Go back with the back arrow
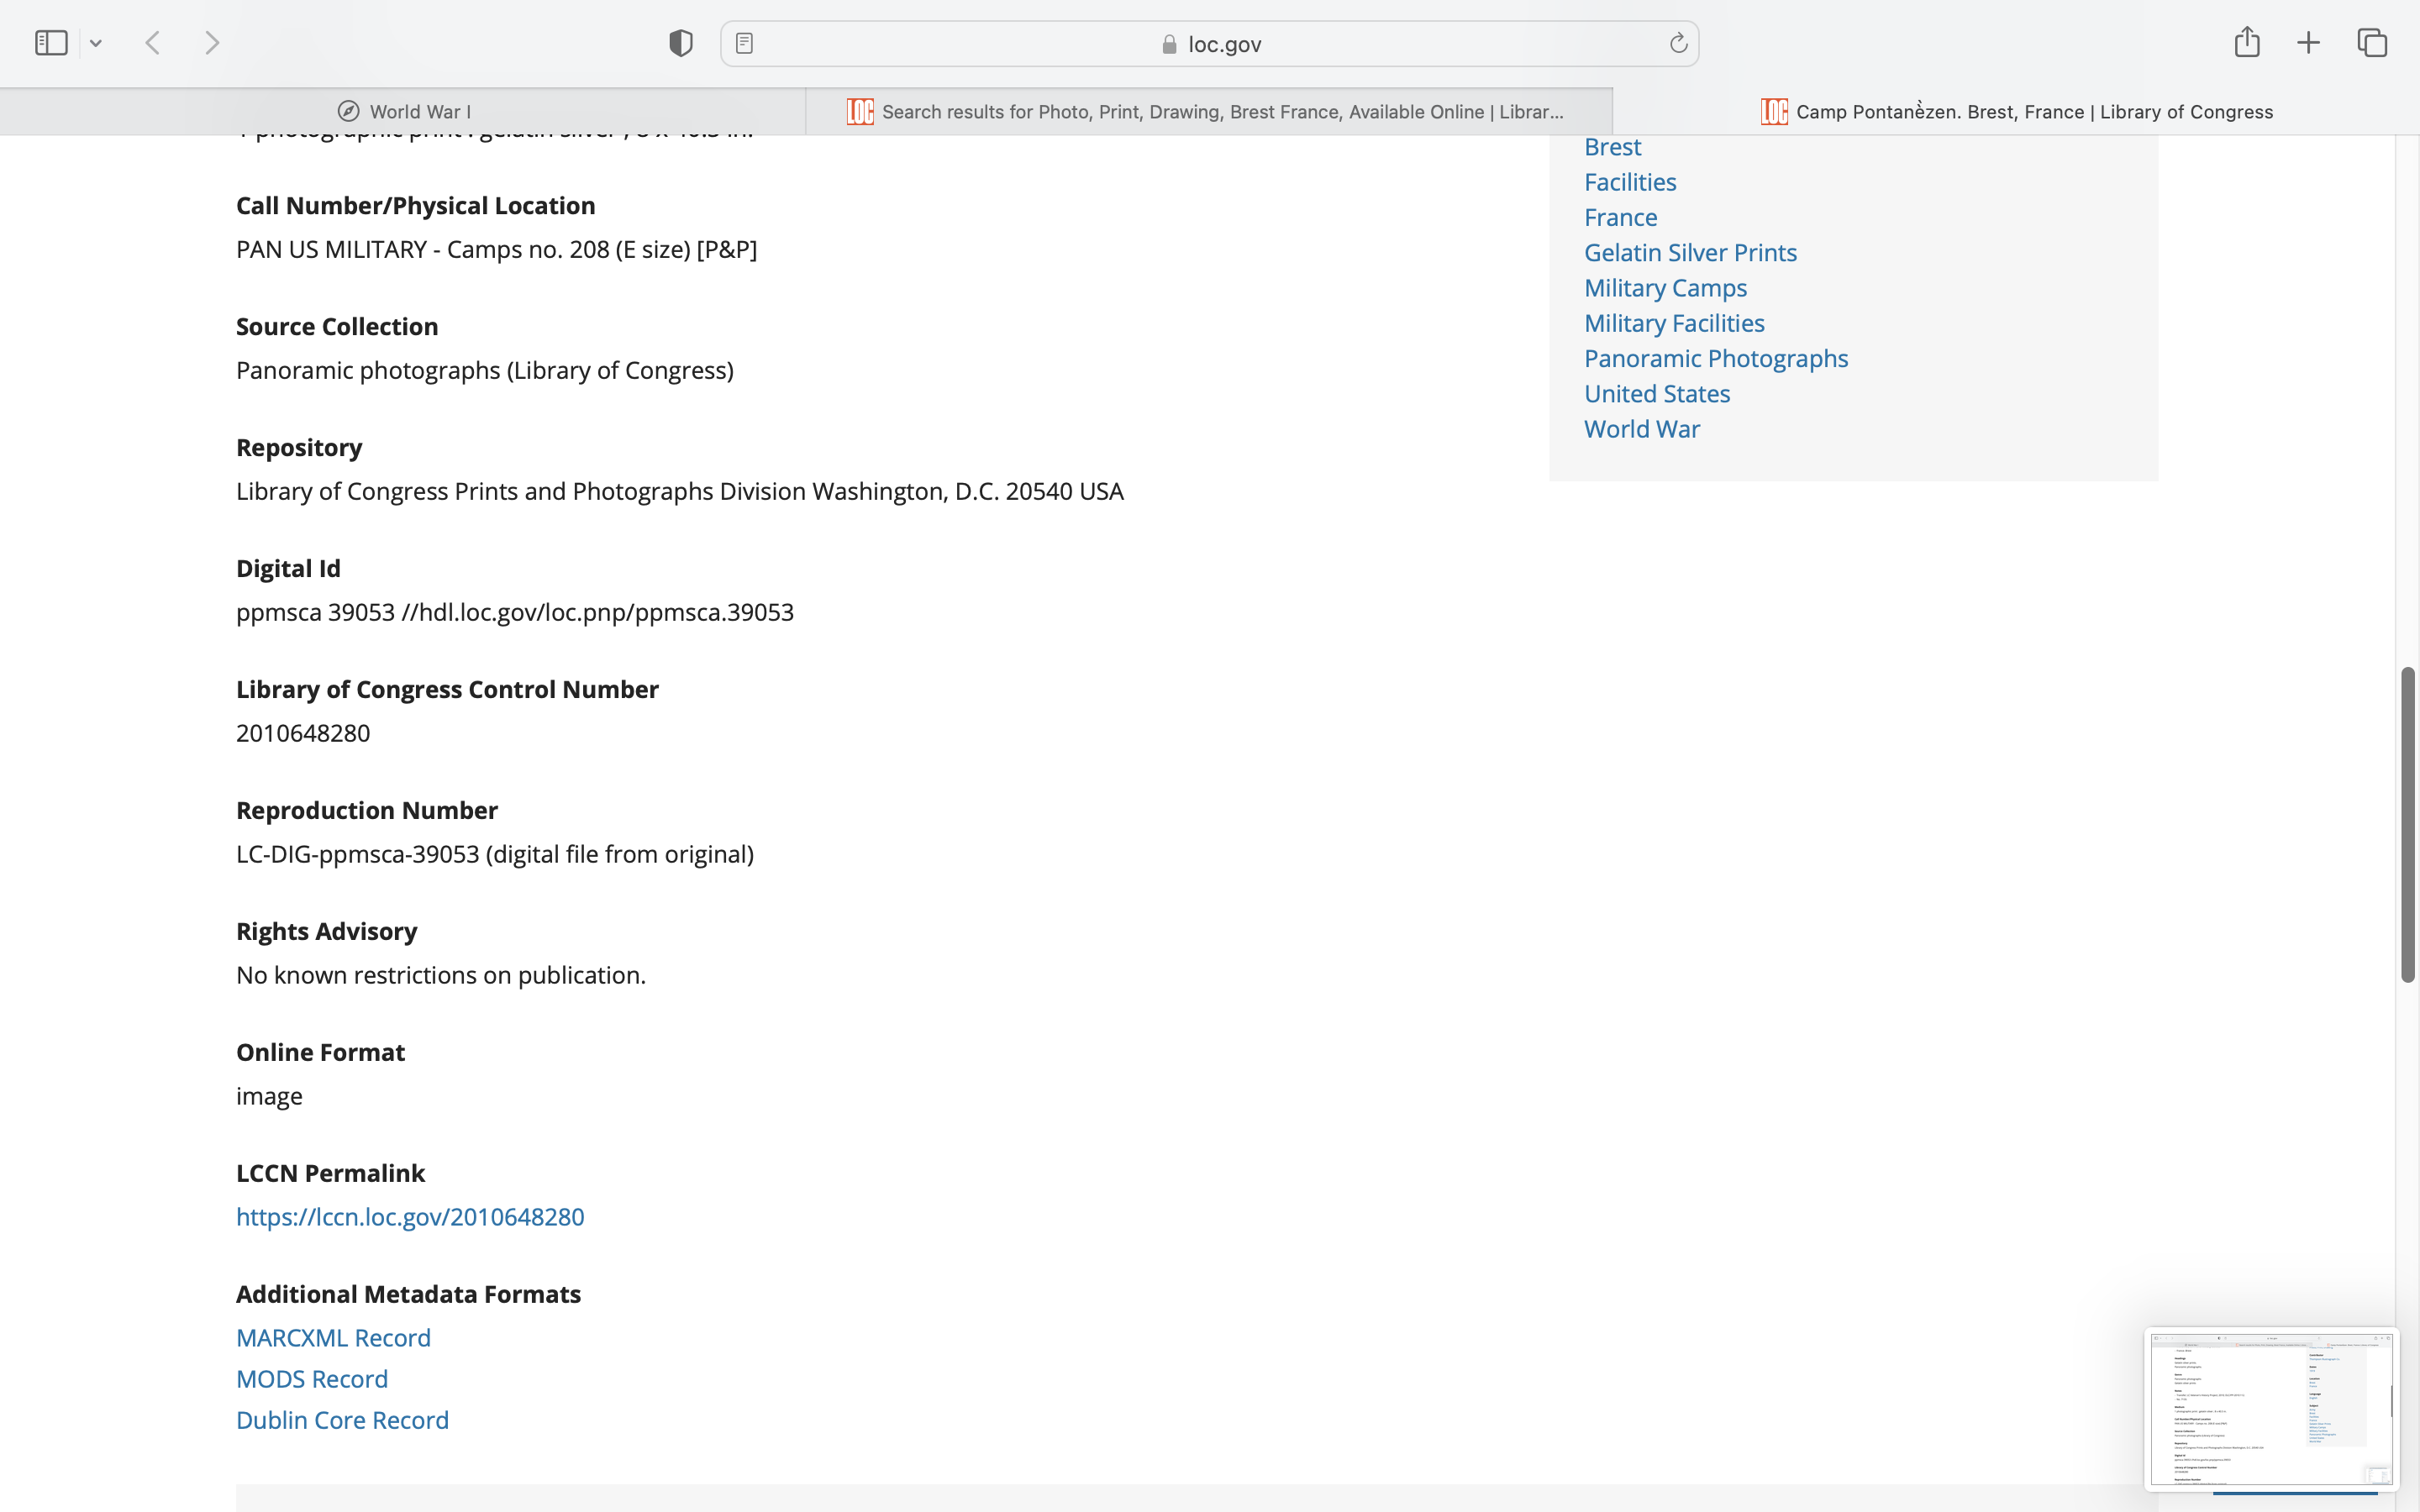This screenshot has height=1512, width=2420. click(x=153, y=43)
